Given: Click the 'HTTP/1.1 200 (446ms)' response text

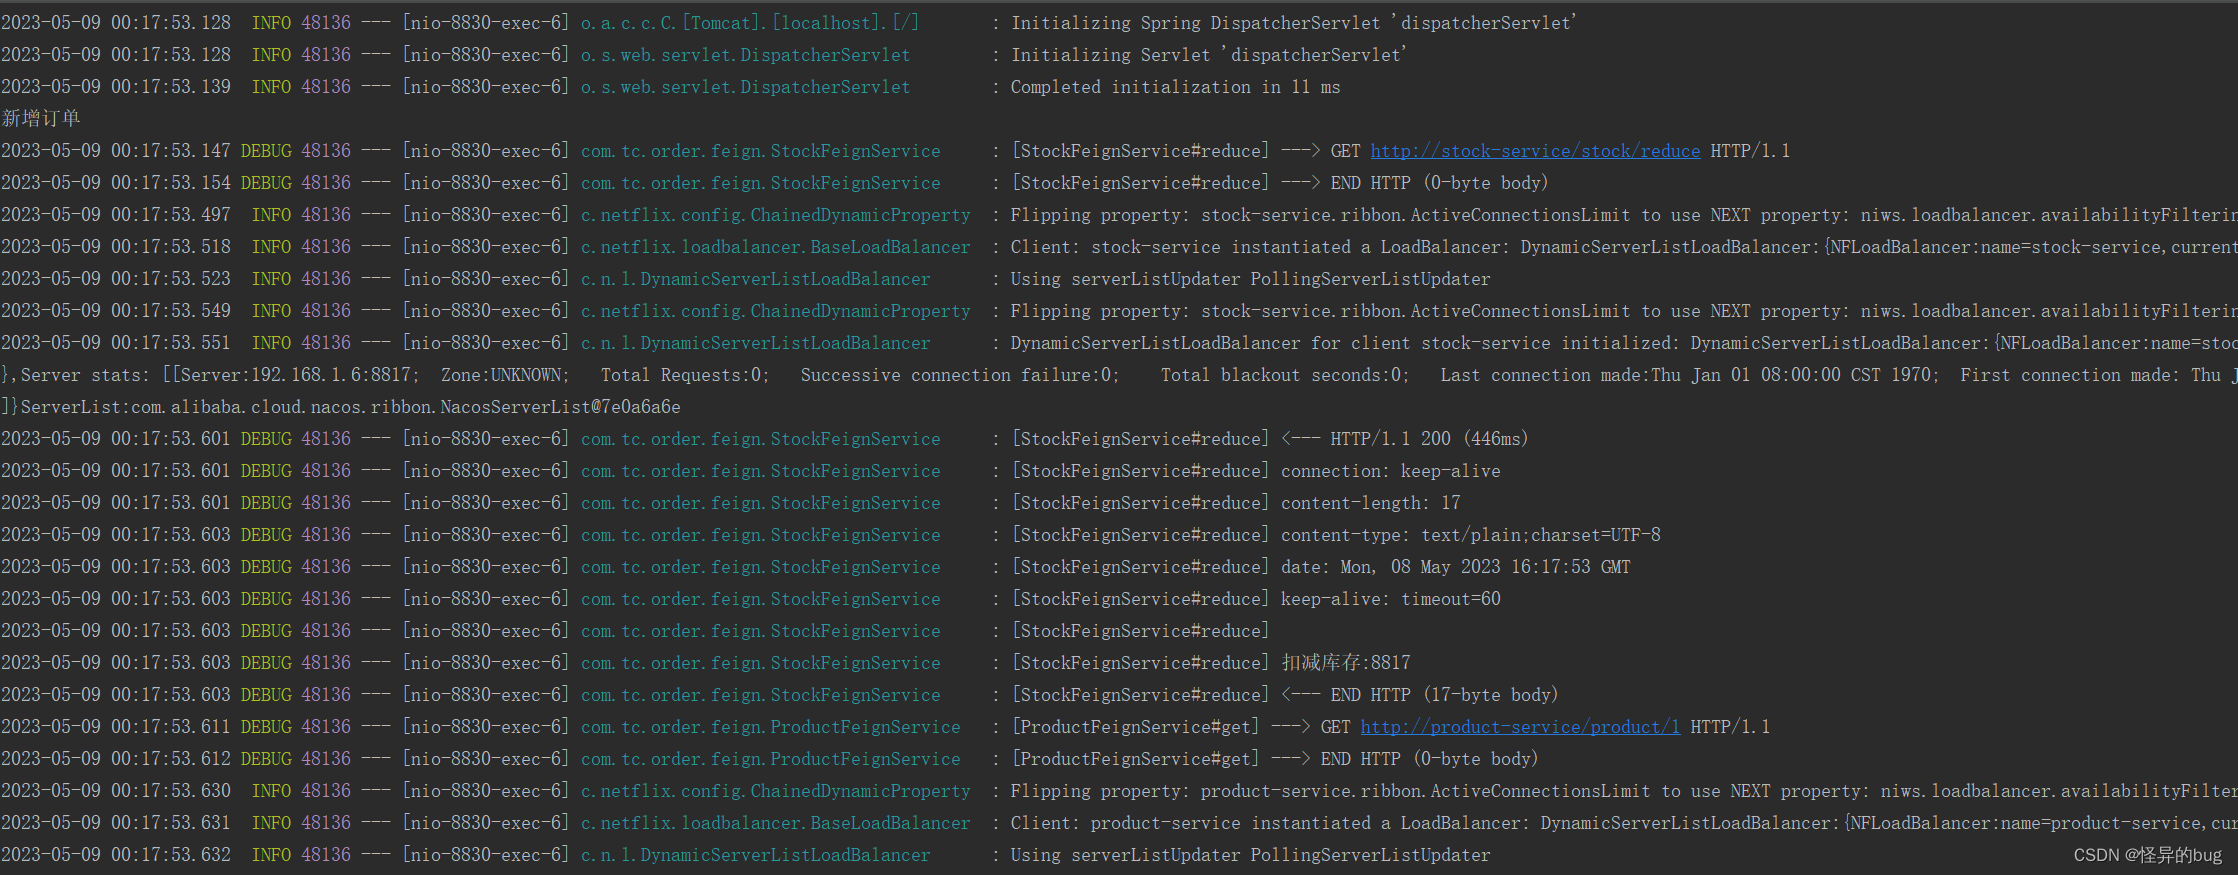Looking at the screenshot, I should pyautogui.click(x=1429, y=439).
